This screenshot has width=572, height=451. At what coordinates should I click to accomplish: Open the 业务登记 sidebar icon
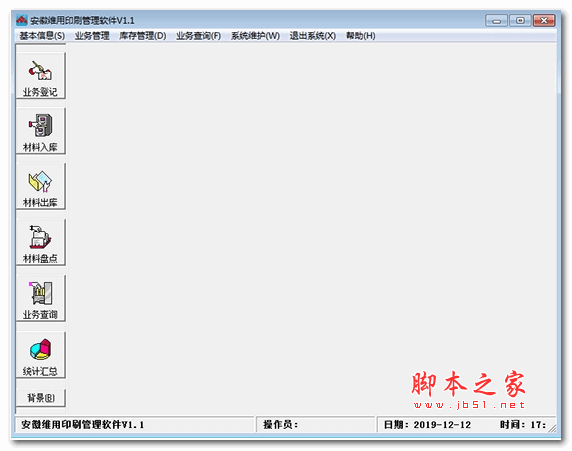point(40,75)
